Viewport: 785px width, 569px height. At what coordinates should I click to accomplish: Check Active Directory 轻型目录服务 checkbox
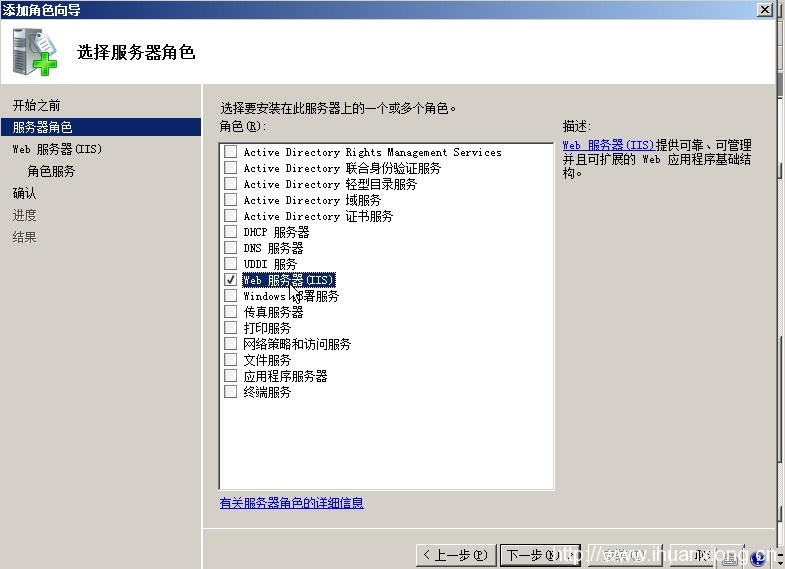coord(230,184)
